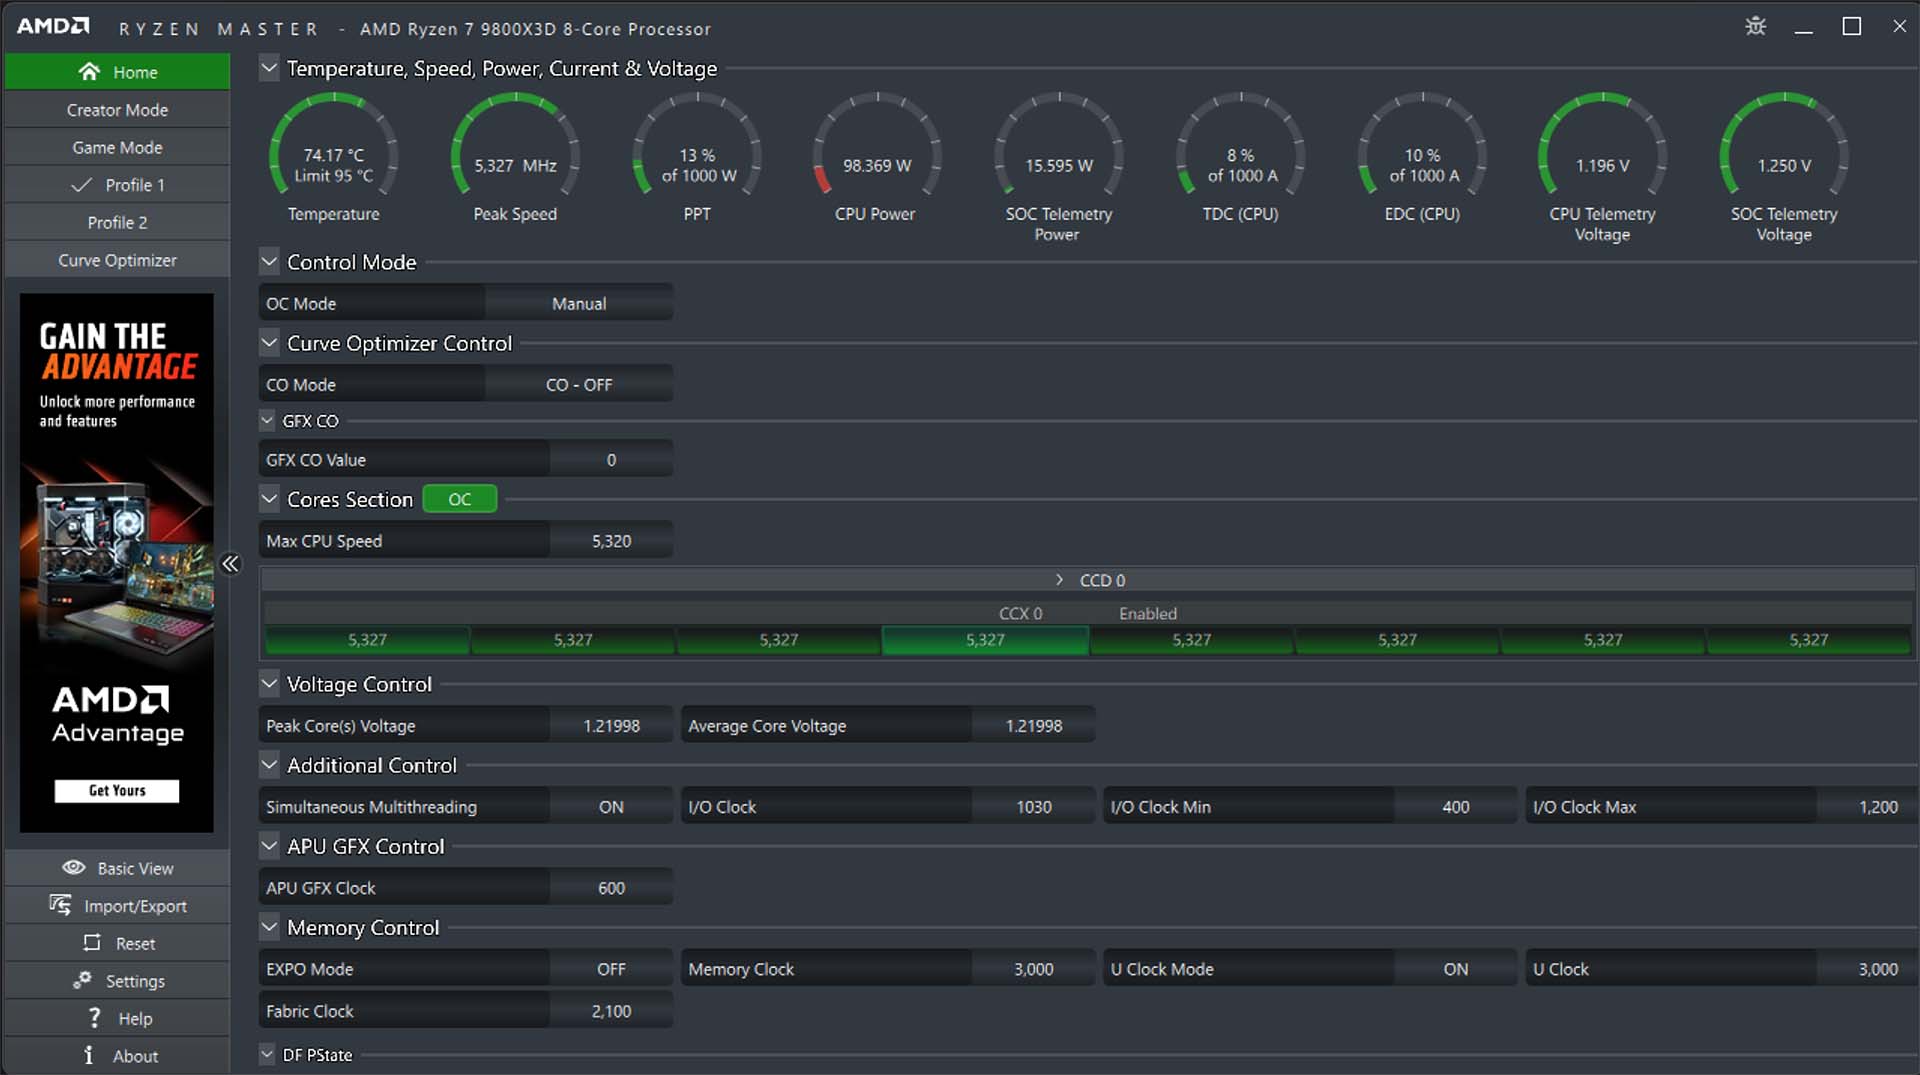Toggle Simultaneous Multithreading ON value
Image resolution: width=1920 pixels, height=1075 pixels.
point(611,806)
